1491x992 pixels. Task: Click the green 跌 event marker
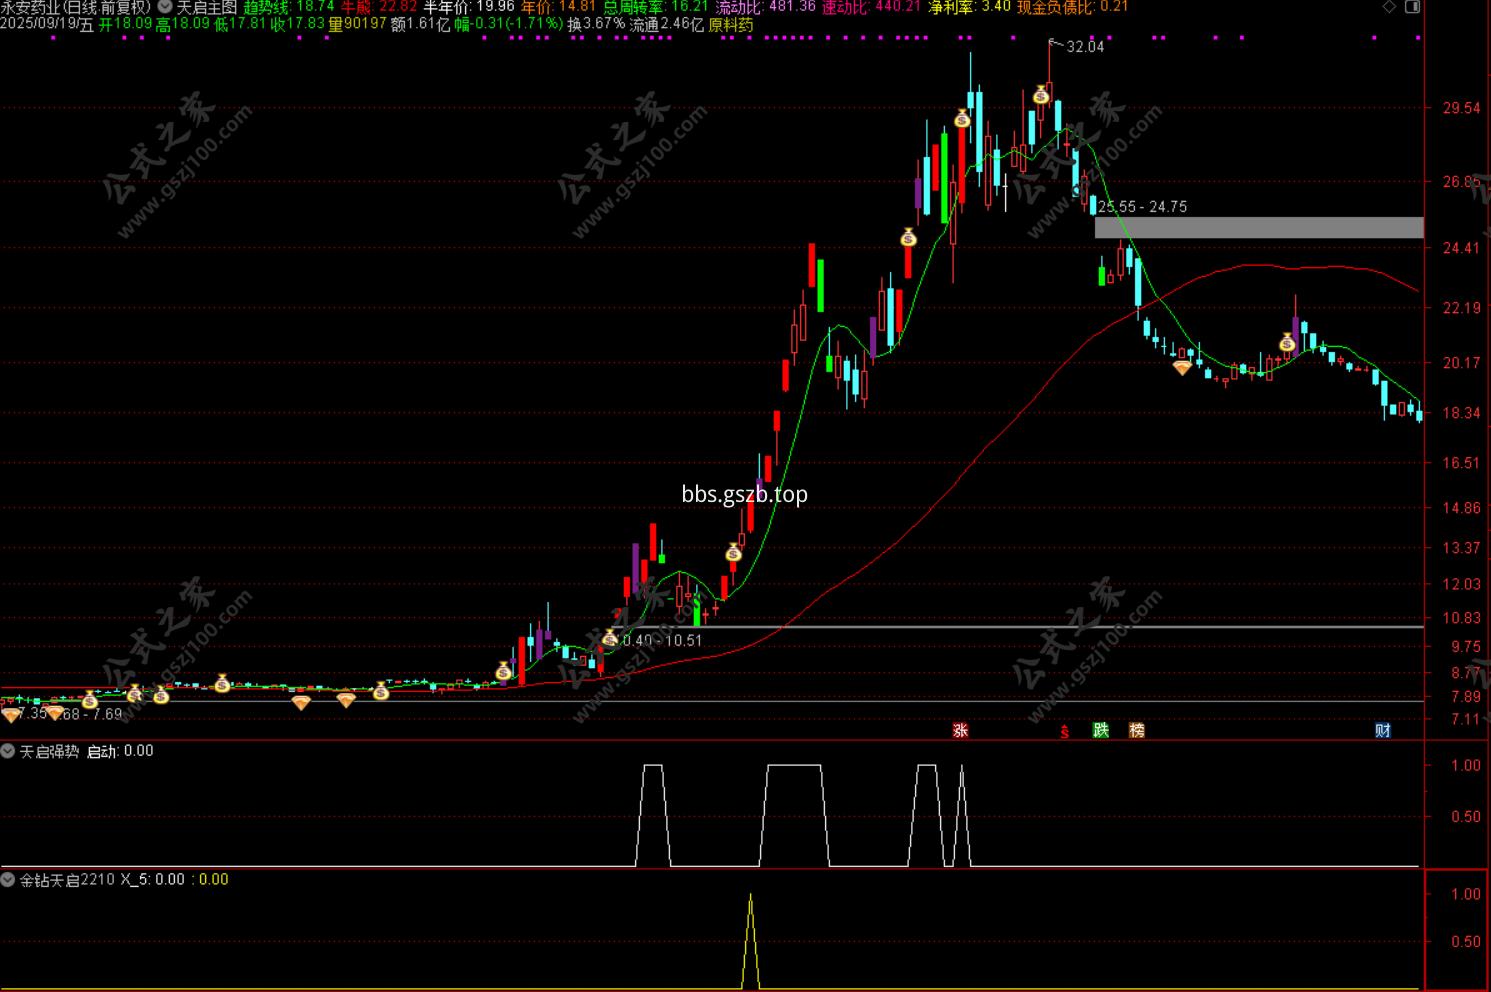[x=1101, y=730]
